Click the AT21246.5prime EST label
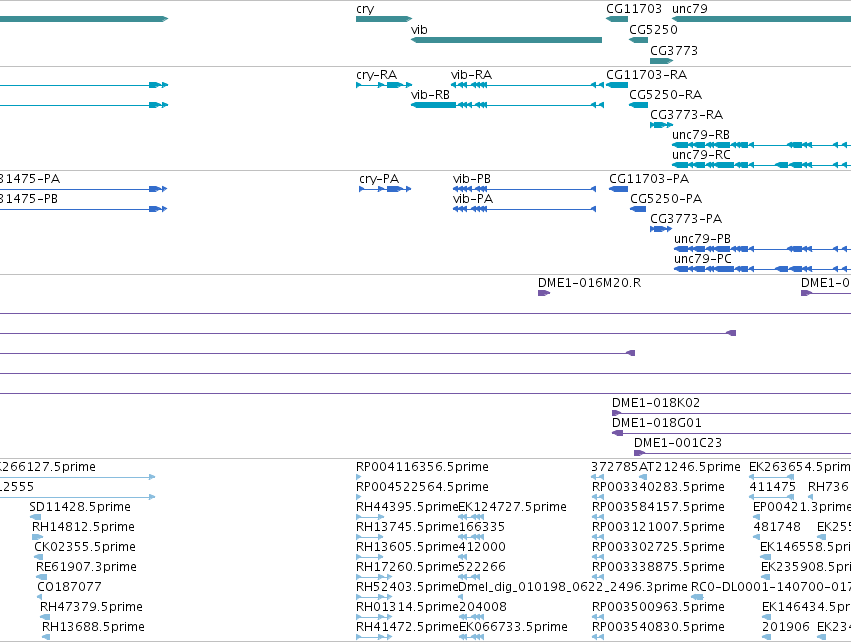Screen dimensions: 851x642 point(689,467)
